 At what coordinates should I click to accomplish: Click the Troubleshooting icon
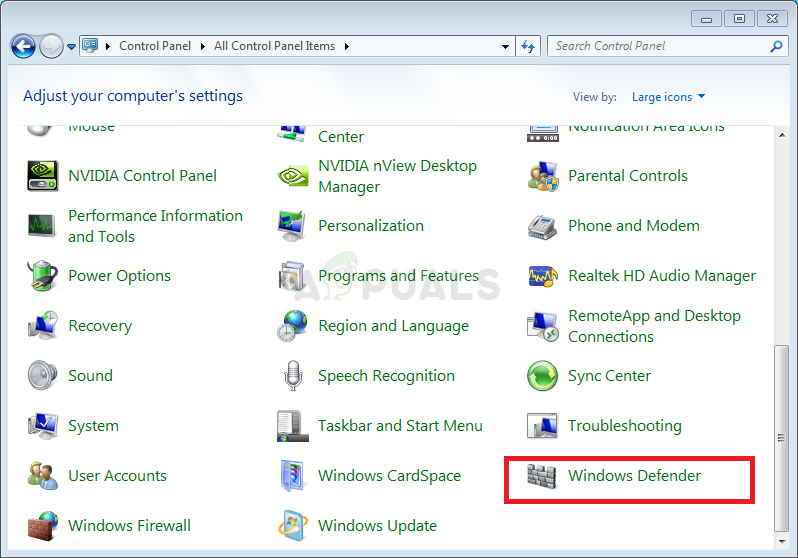(542, 426)
